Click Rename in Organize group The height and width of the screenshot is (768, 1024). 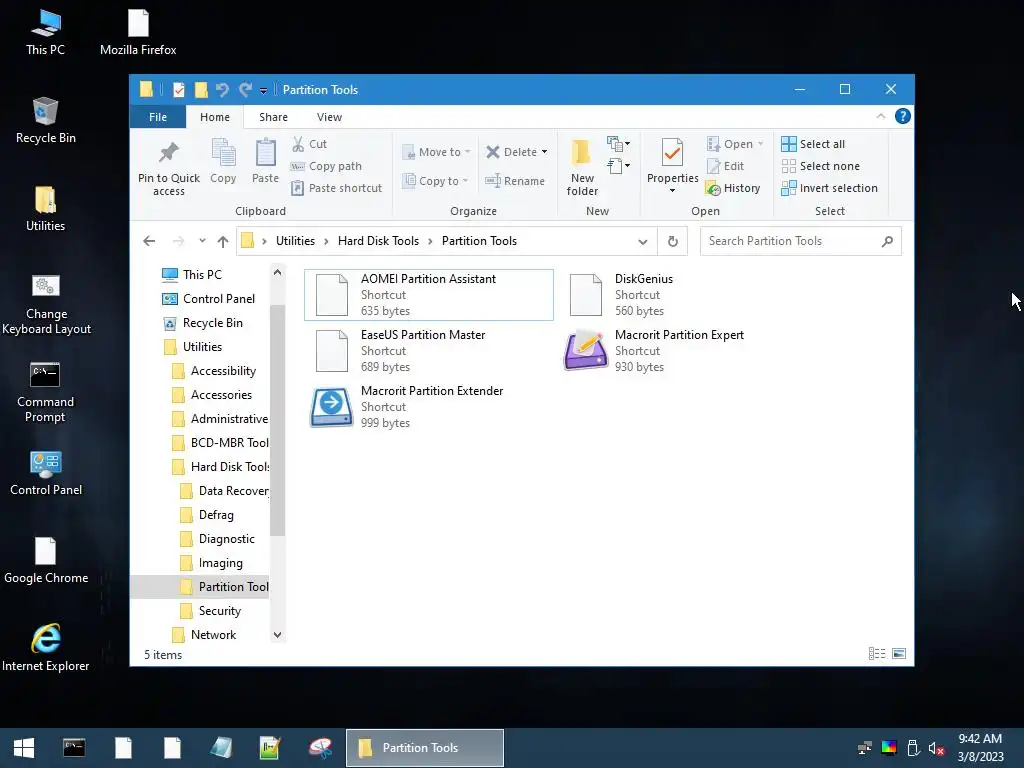tap(515, 181)
